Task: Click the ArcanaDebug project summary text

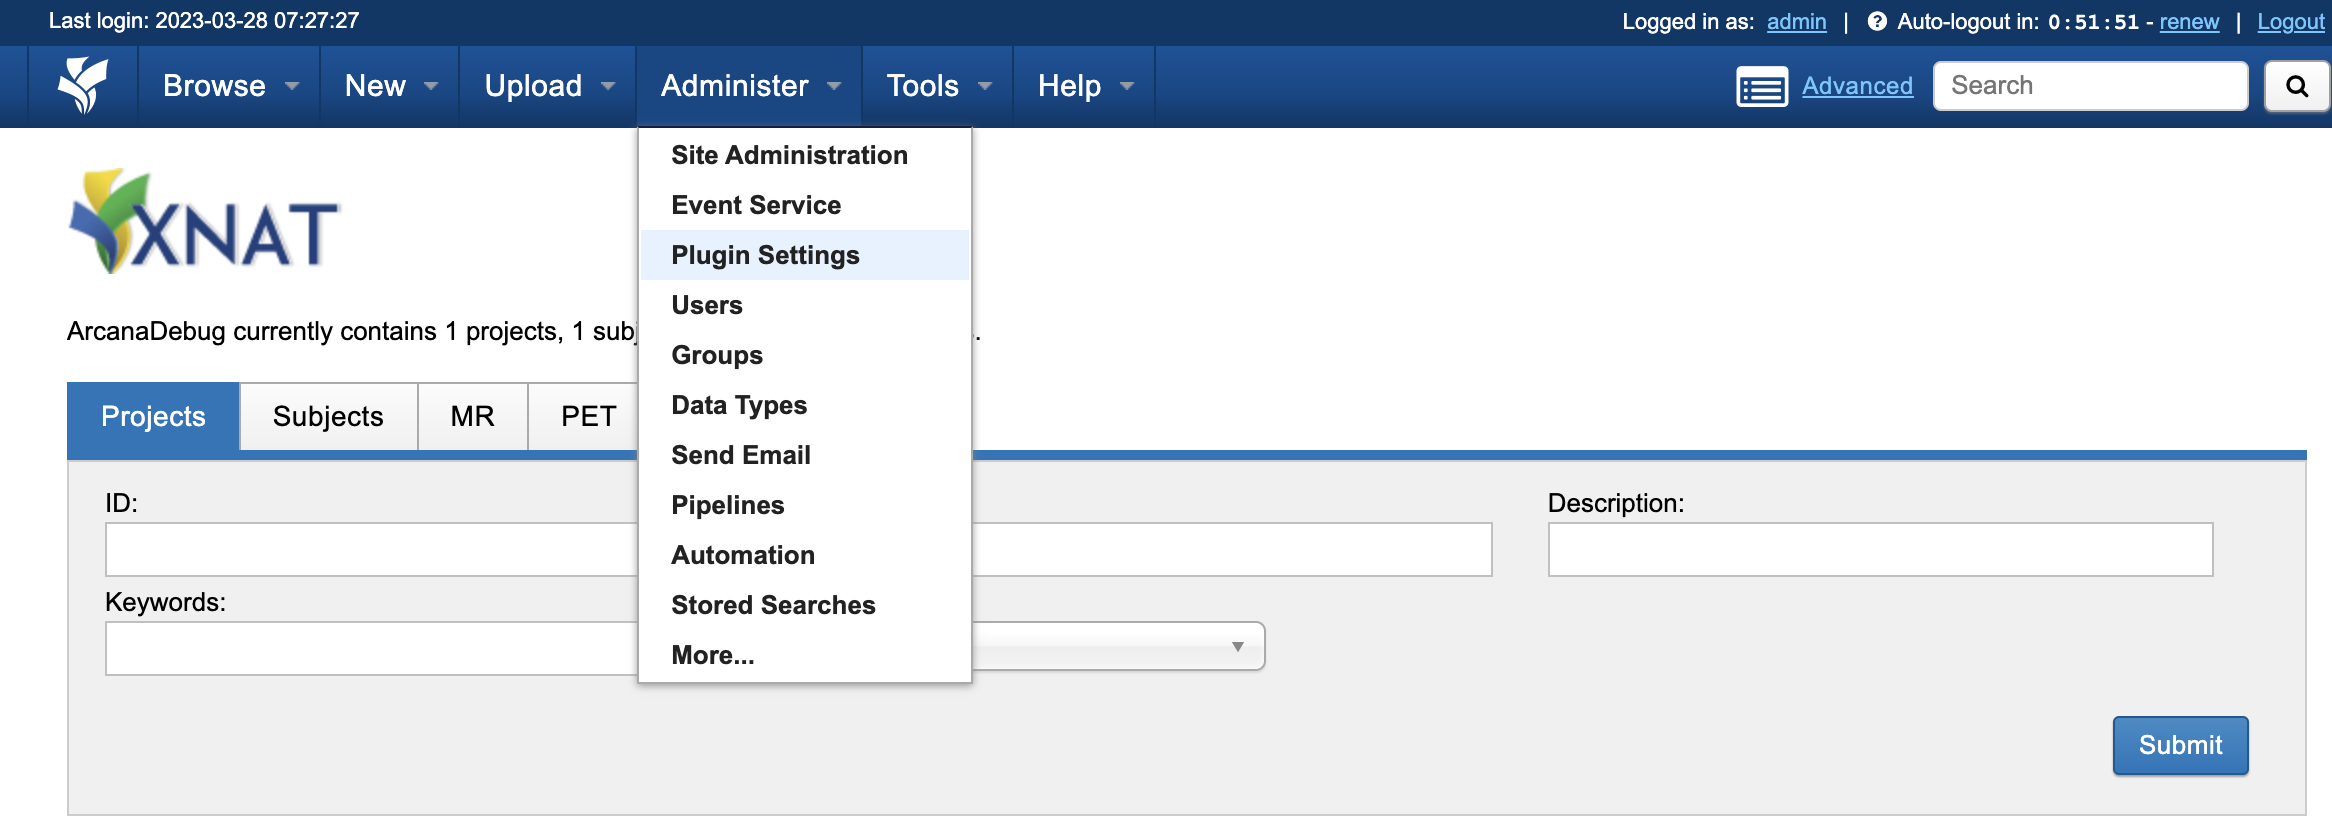Action: [351, 331]
